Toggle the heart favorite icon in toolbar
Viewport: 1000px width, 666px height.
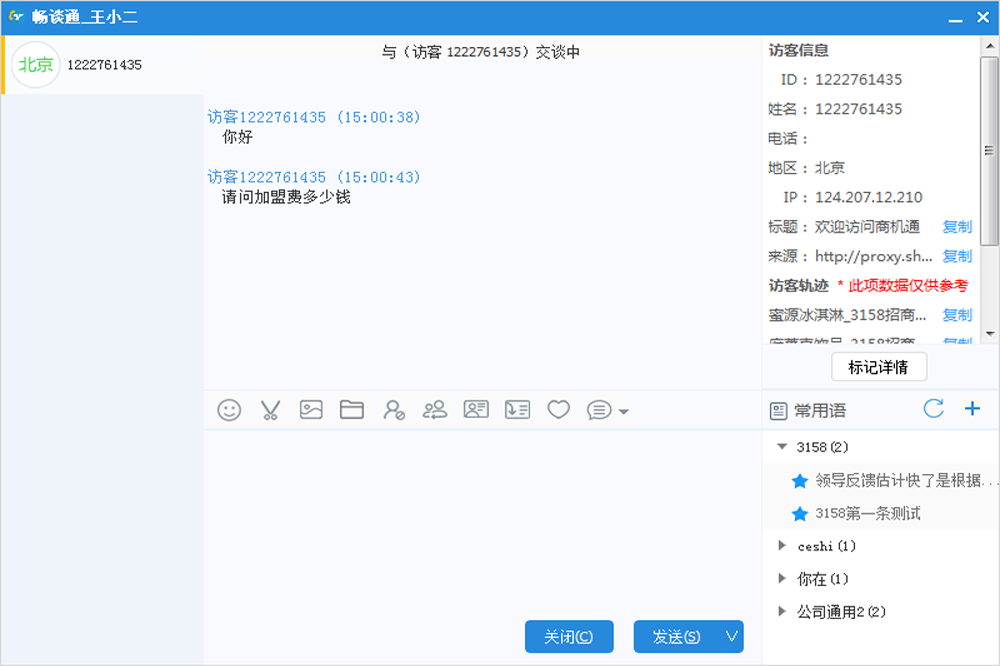click(x=558, y=409)
